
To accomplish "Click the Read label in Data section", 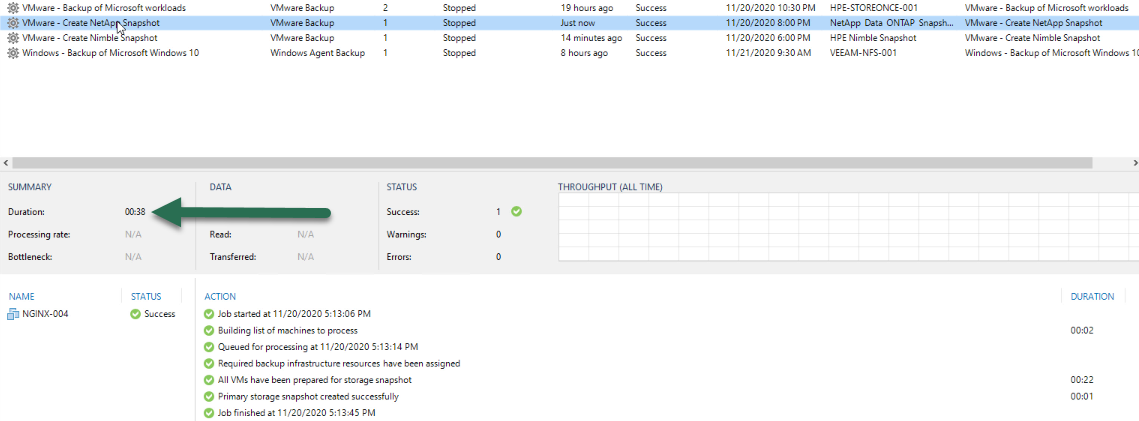I will [x=220, y=234].
